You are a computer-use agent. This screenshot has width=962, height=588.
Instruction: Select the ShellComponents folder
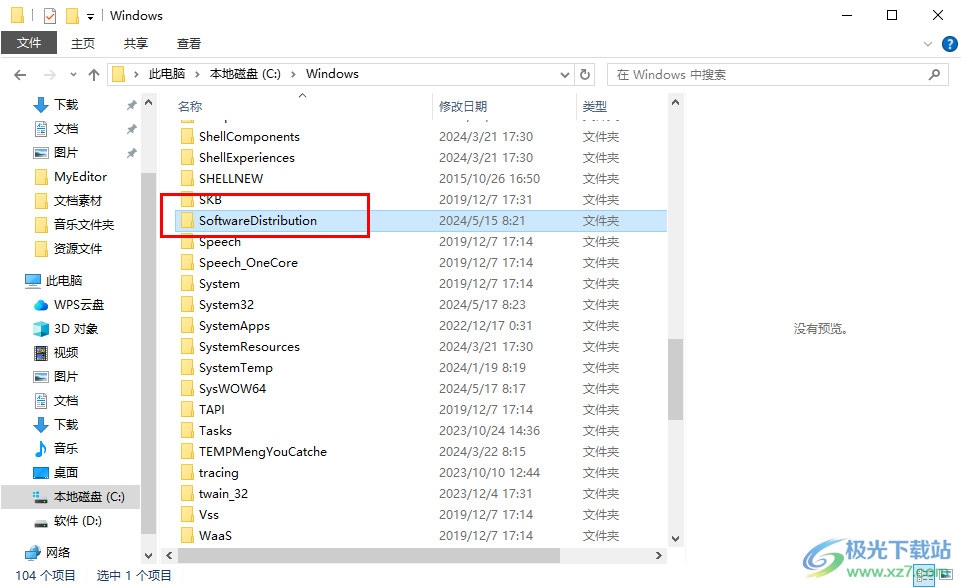[249, 137]
